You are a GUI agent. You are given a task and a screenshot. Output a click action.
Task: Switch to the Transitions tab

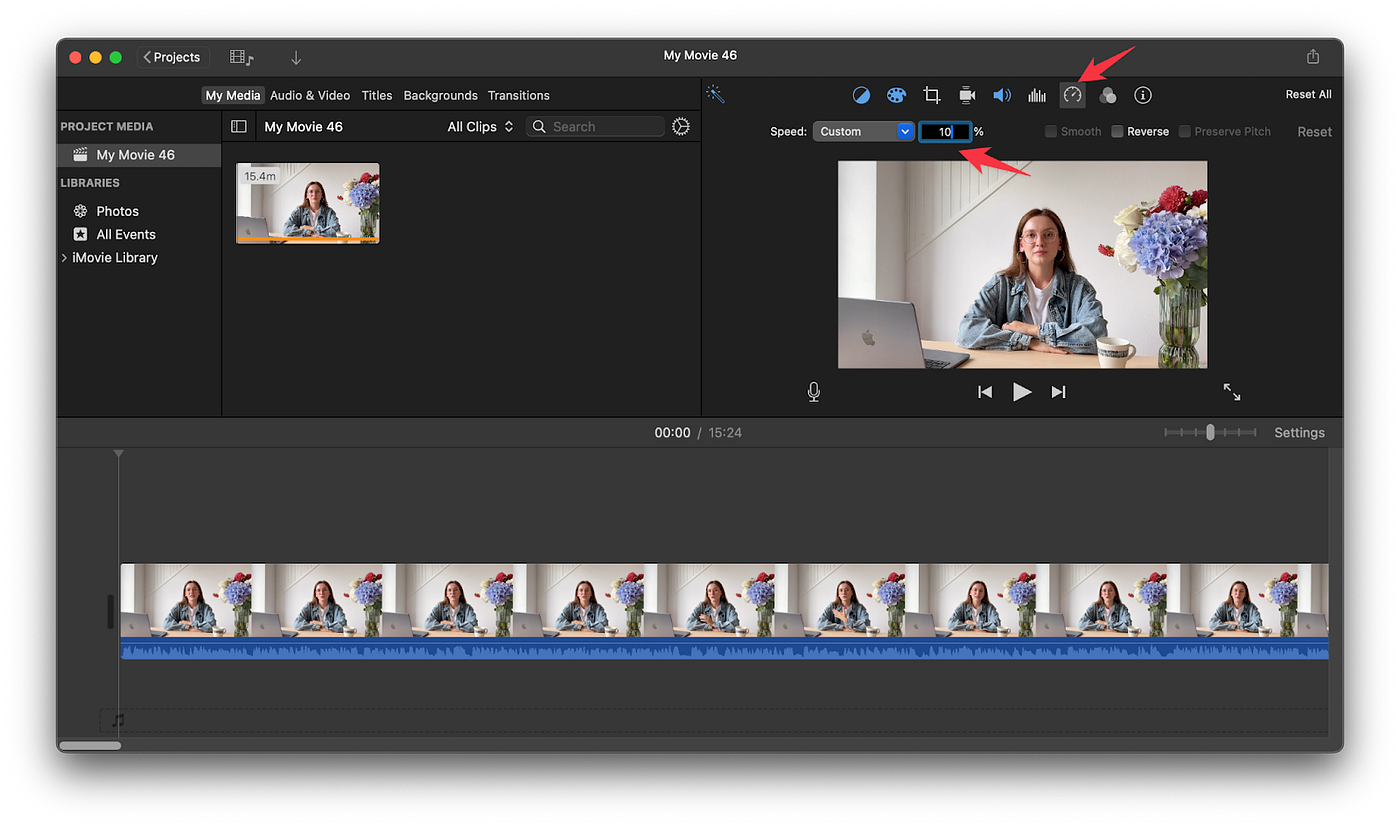point(518,95)
